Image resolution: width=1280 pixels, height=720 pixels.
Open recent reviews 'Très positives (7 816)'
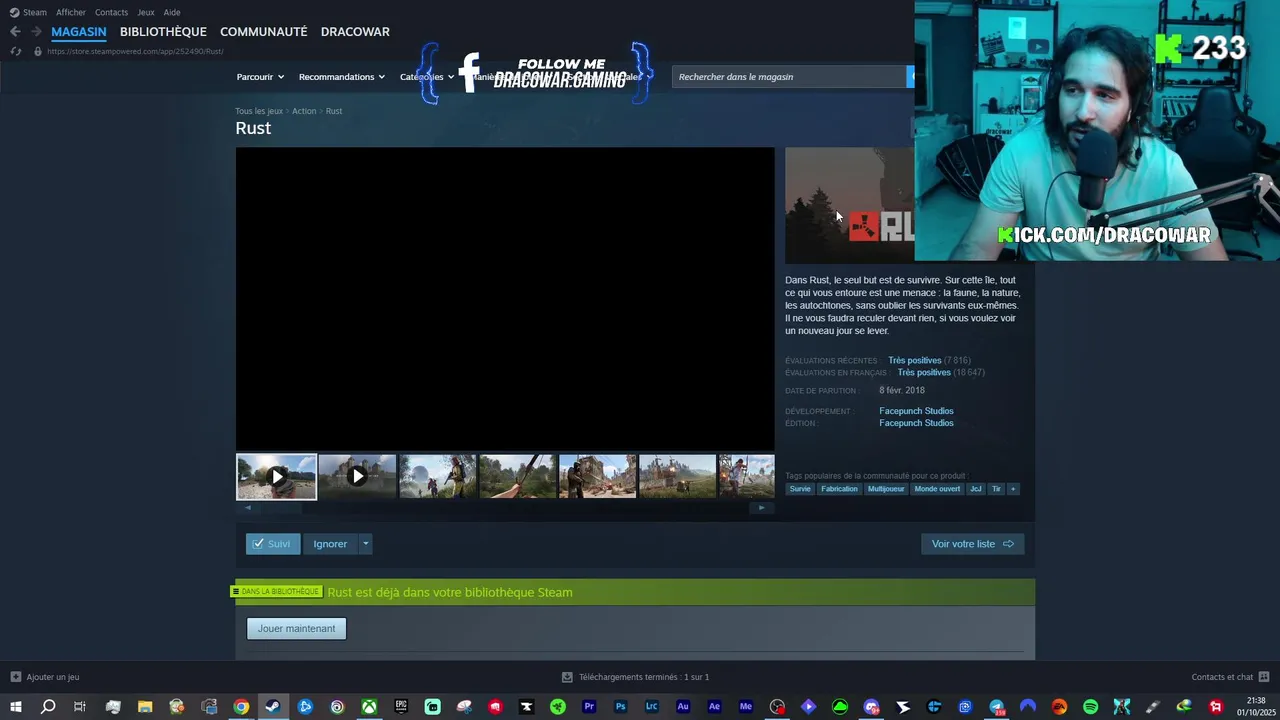coord(929,360)
